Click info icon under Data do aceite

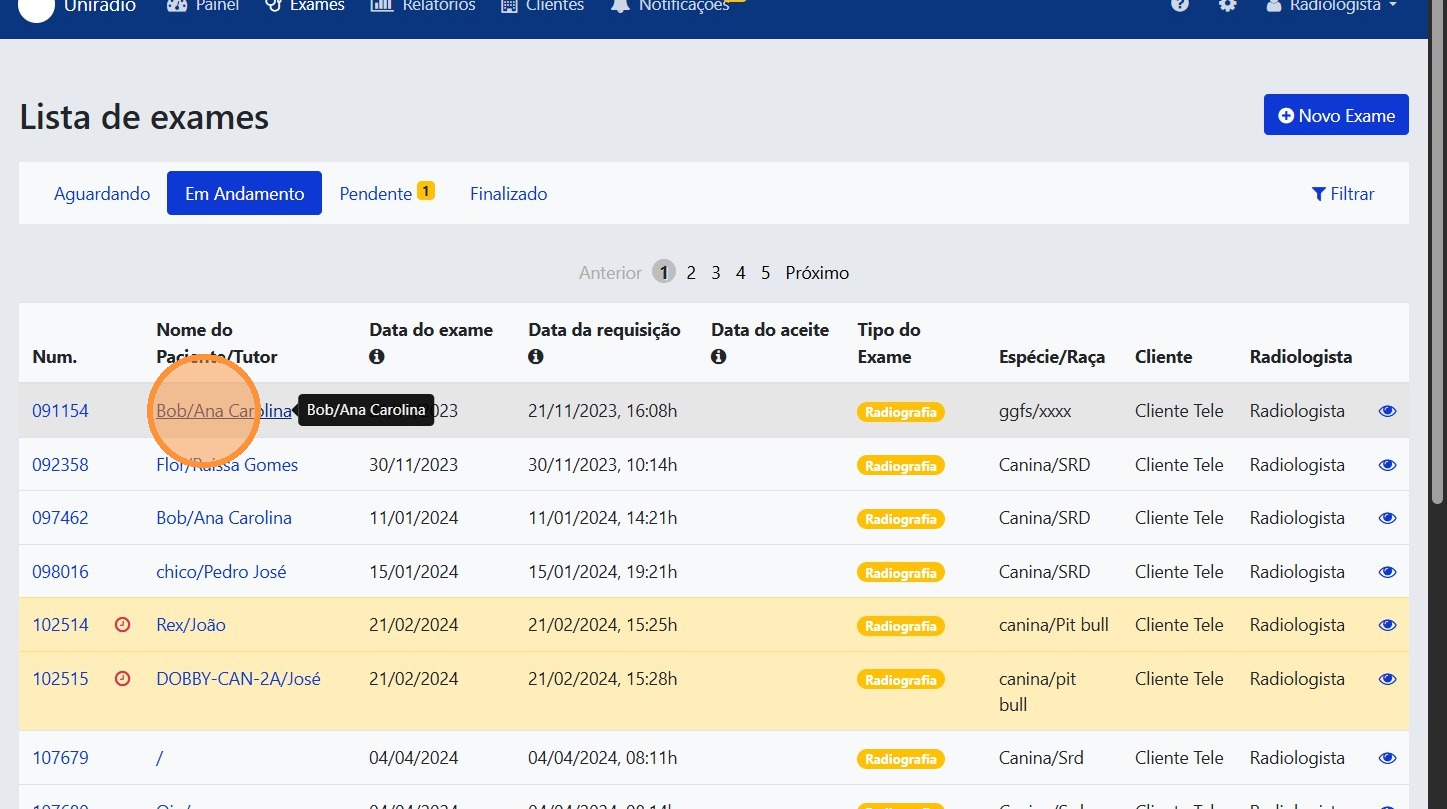coord(719,357)
